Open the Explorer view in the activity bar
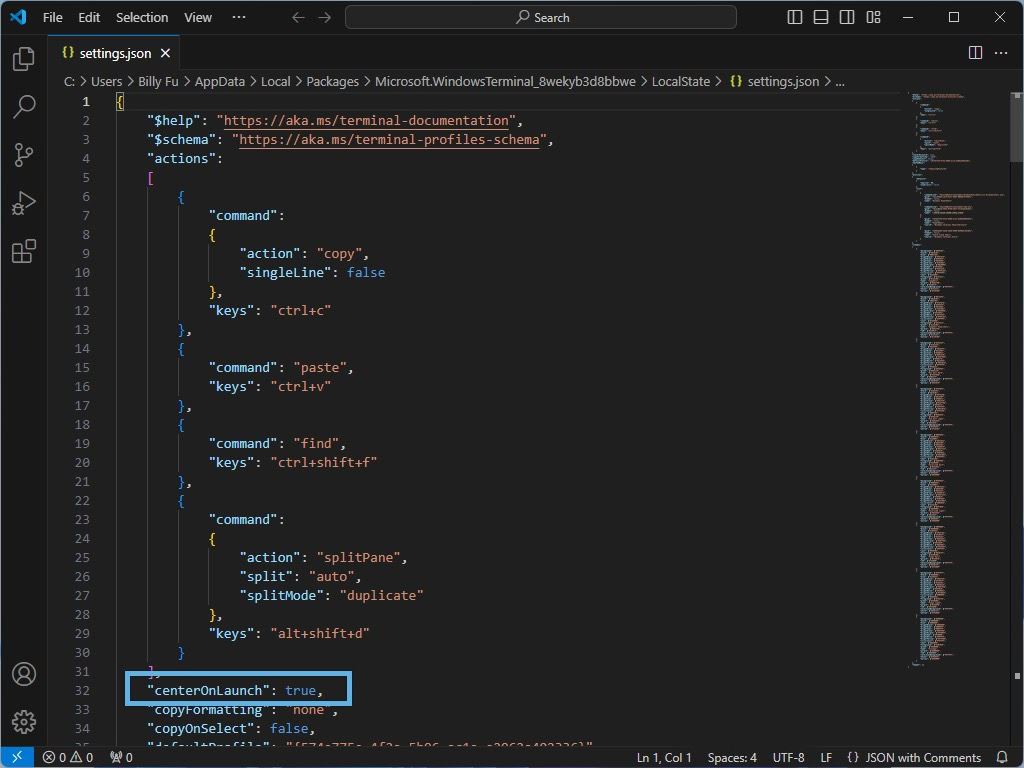Screen dimensions: 1024x768 [x=22, y=59]
